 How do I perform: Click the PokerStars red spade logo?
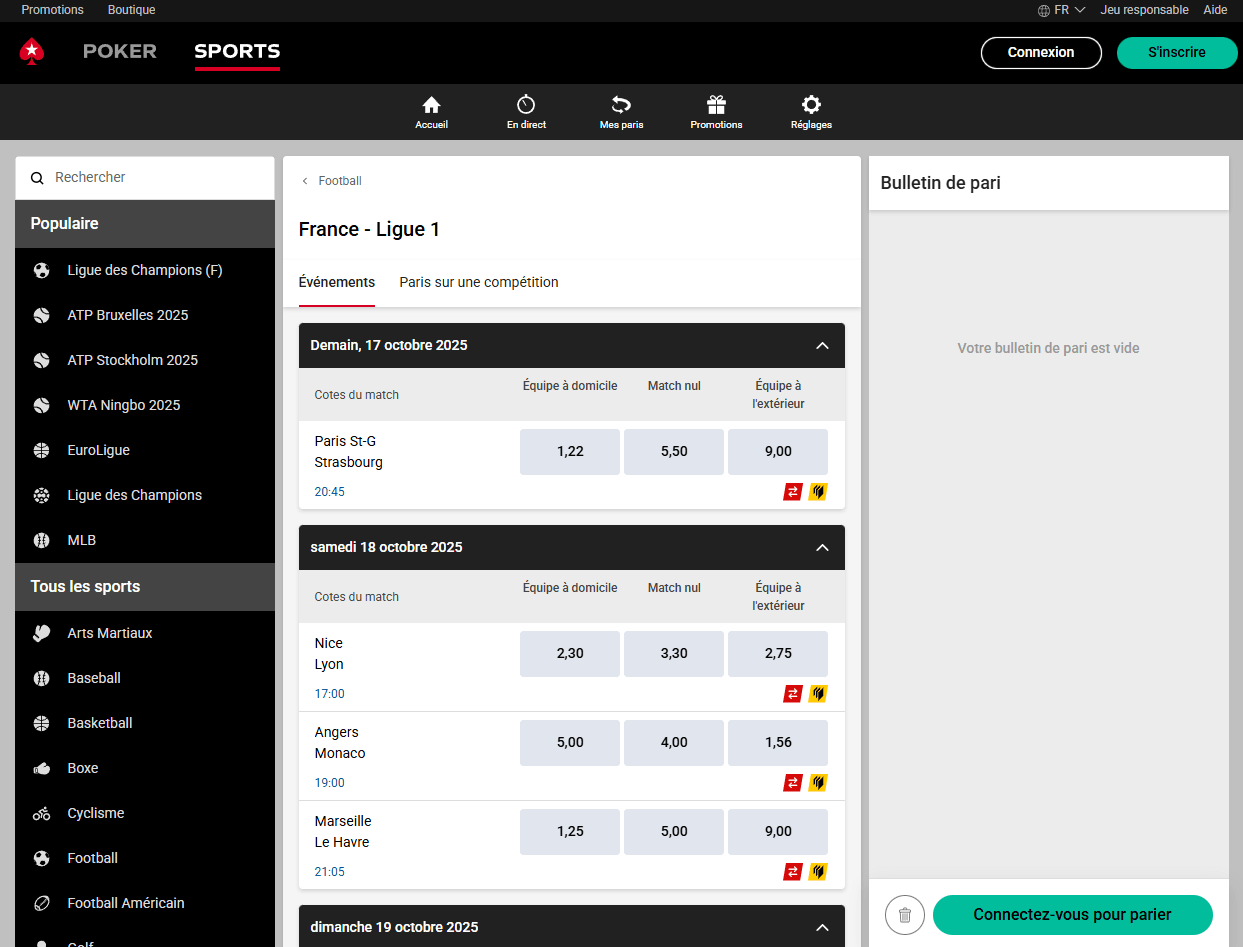(x=32, y=52)
